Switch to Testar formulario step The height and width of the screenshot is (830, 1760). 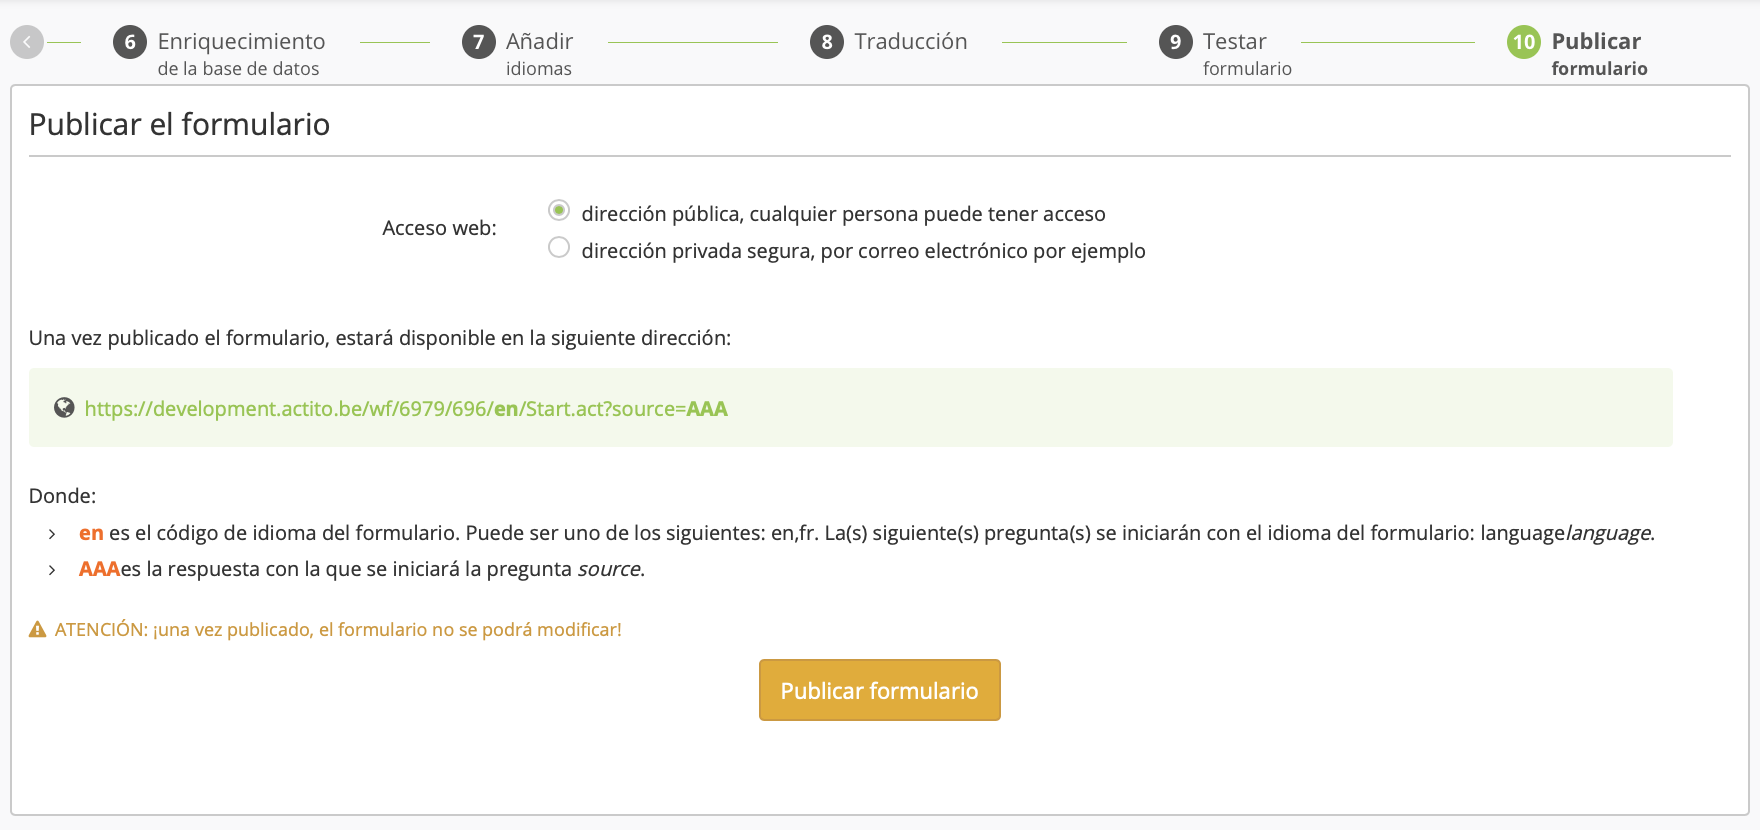pyautogui.click(x=1246, y=53)
